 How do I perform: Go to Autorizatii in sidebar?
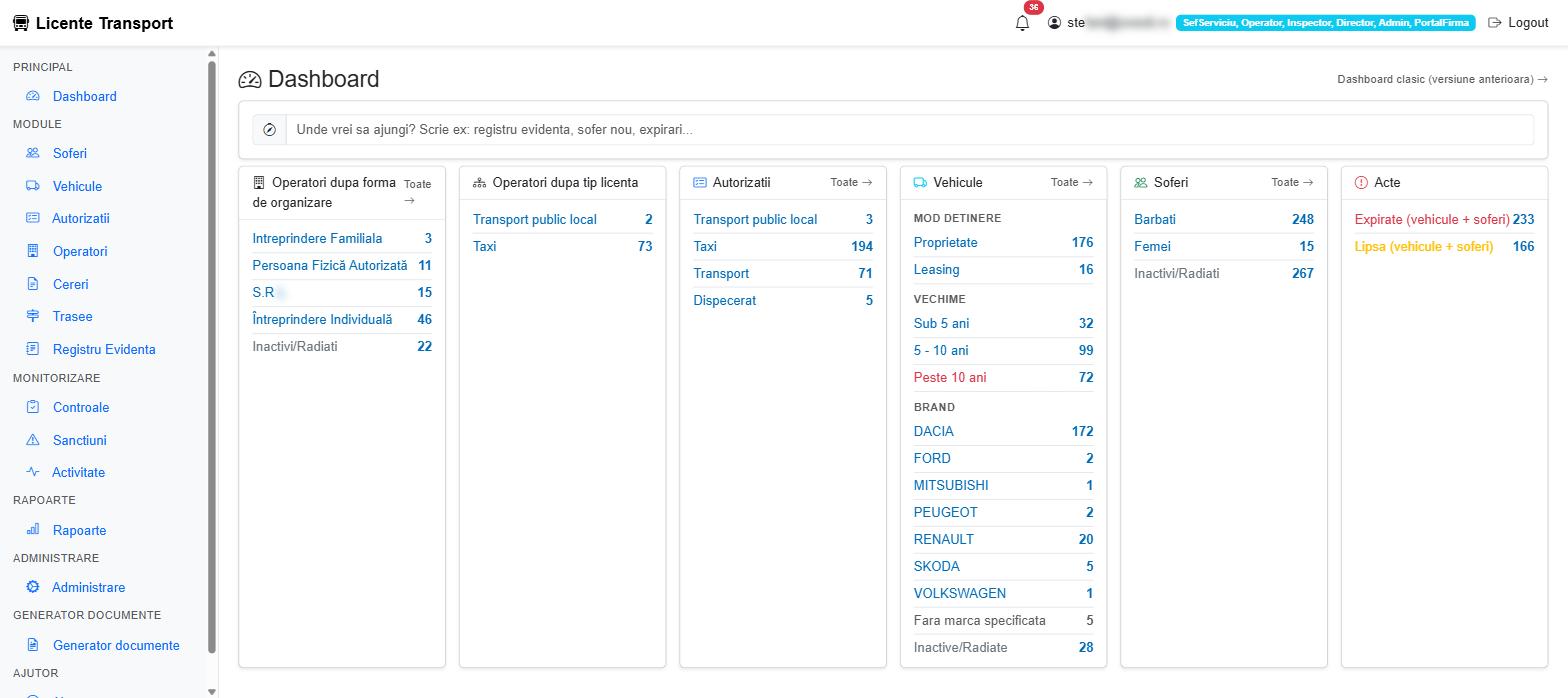81,218
